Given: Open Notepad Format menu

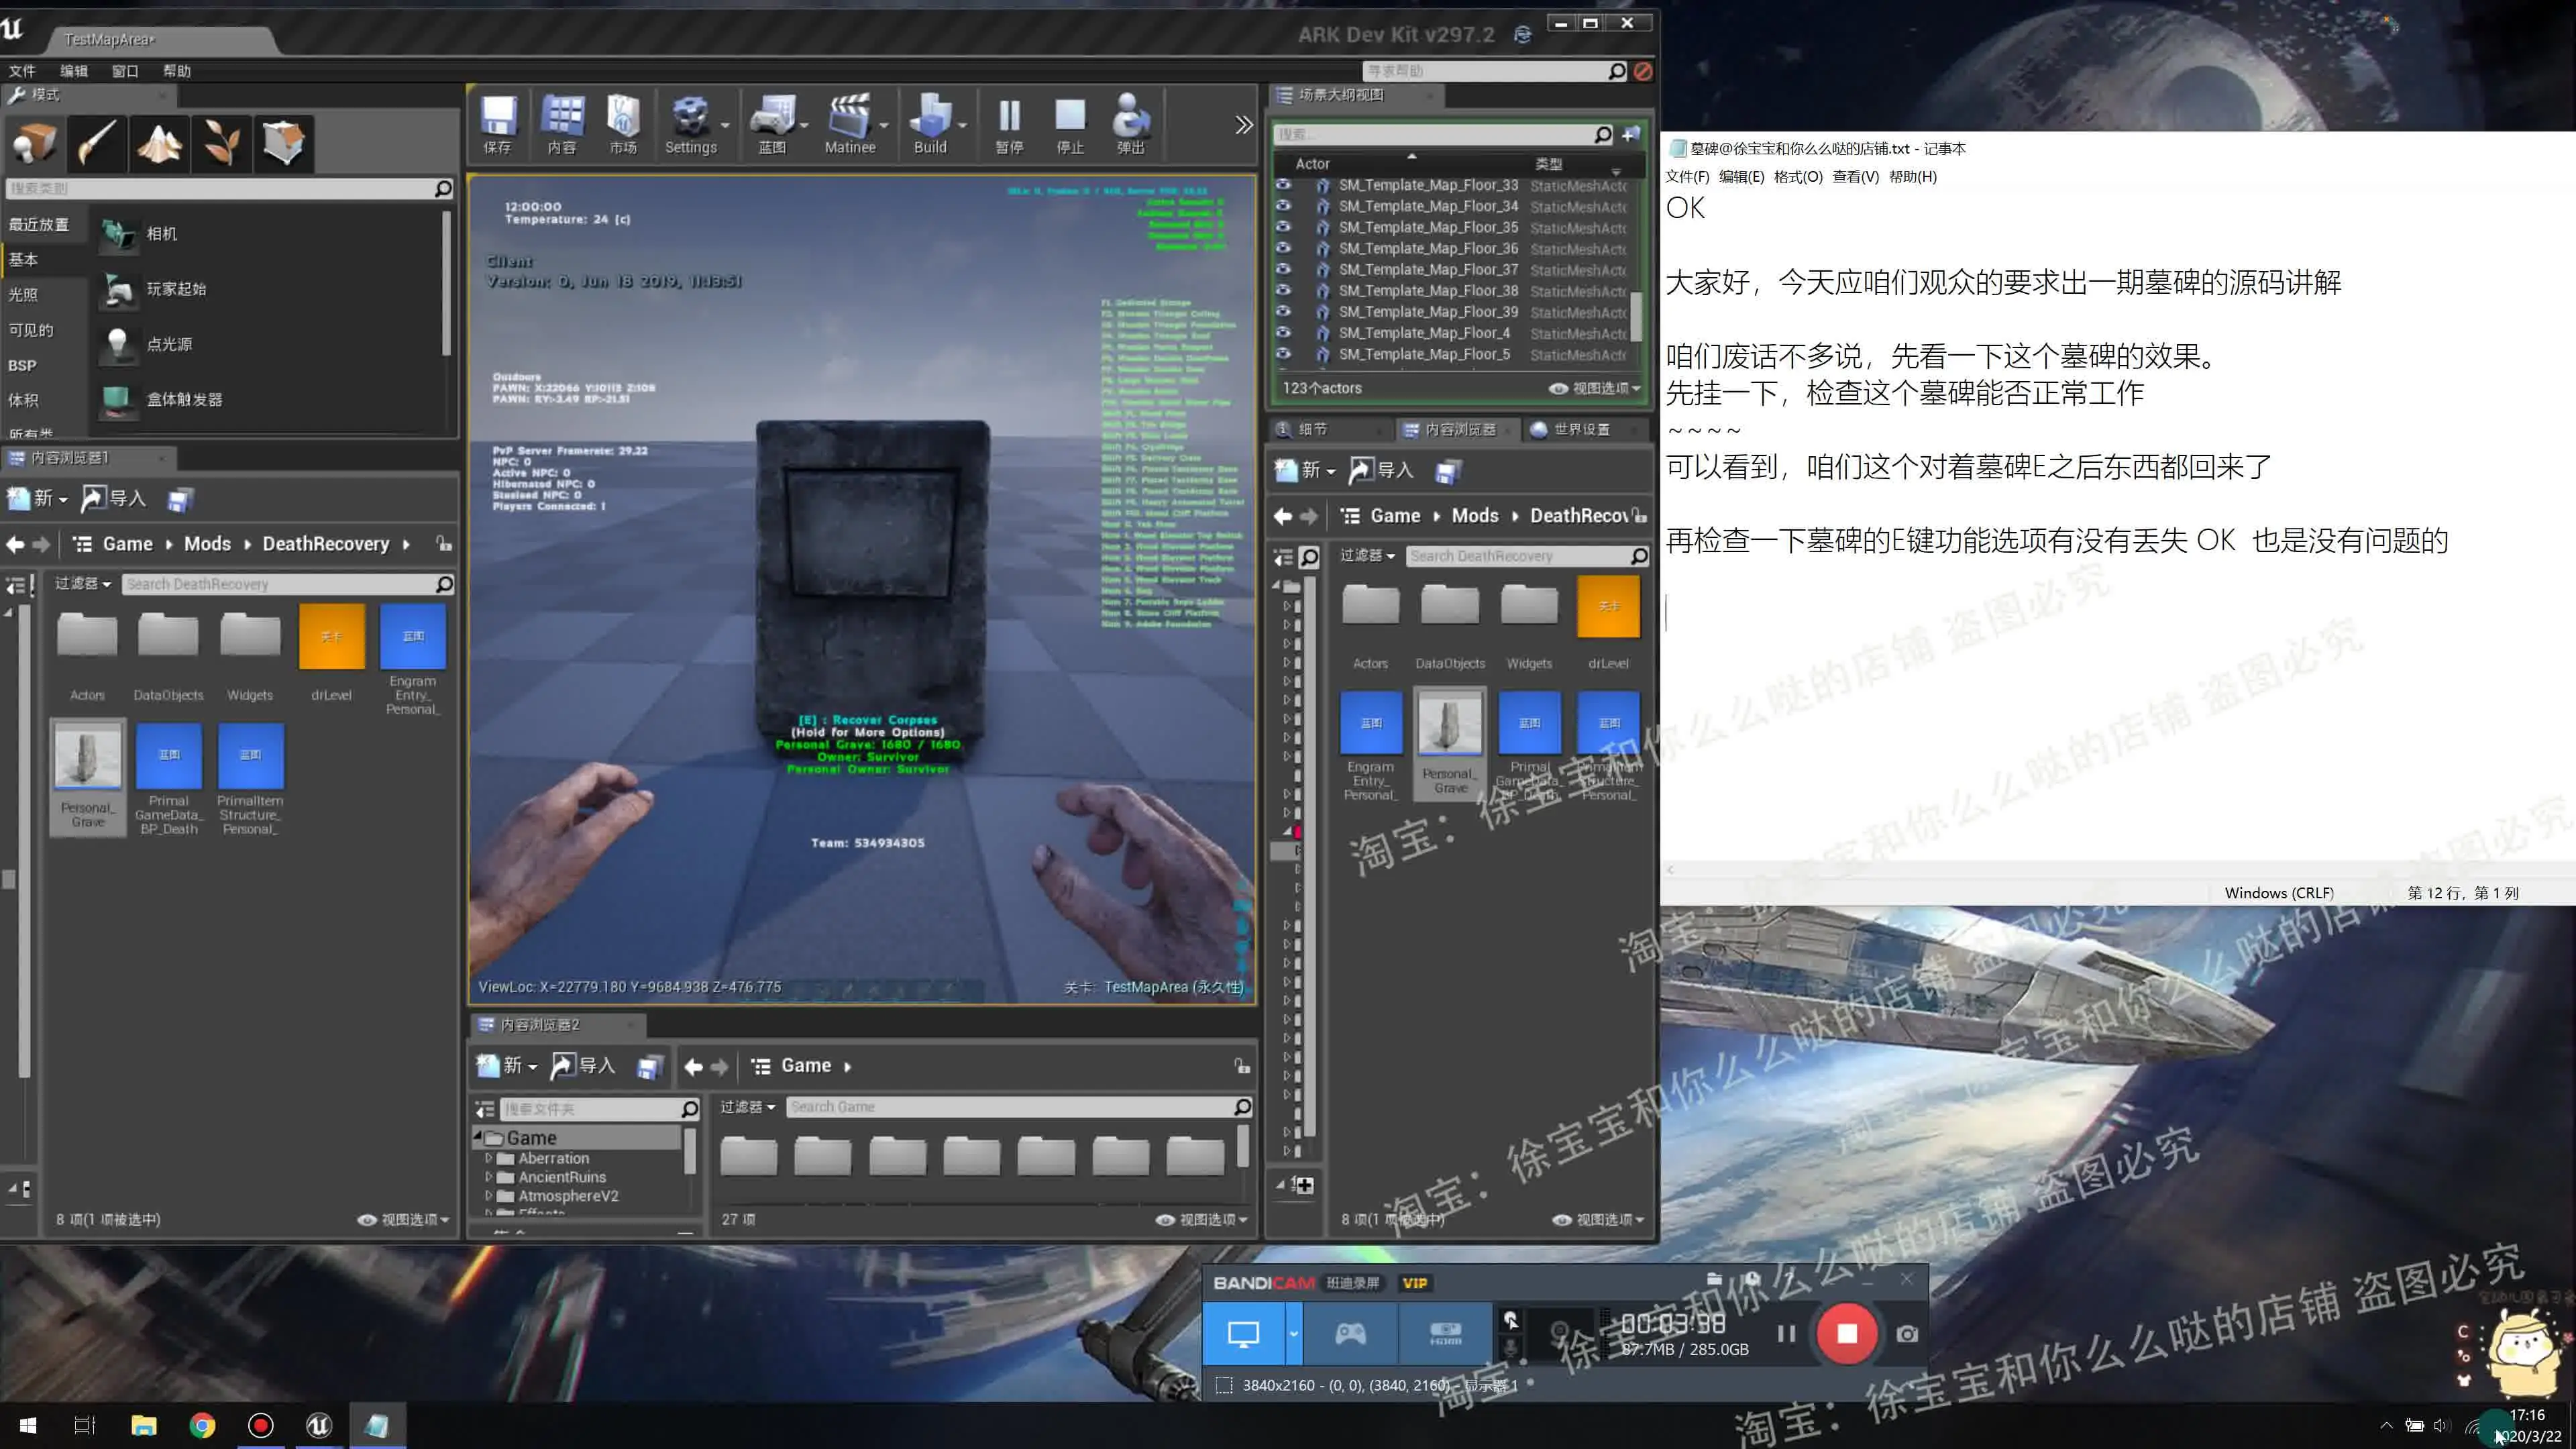Looking at the screenshot, I should pos(1797,177).
